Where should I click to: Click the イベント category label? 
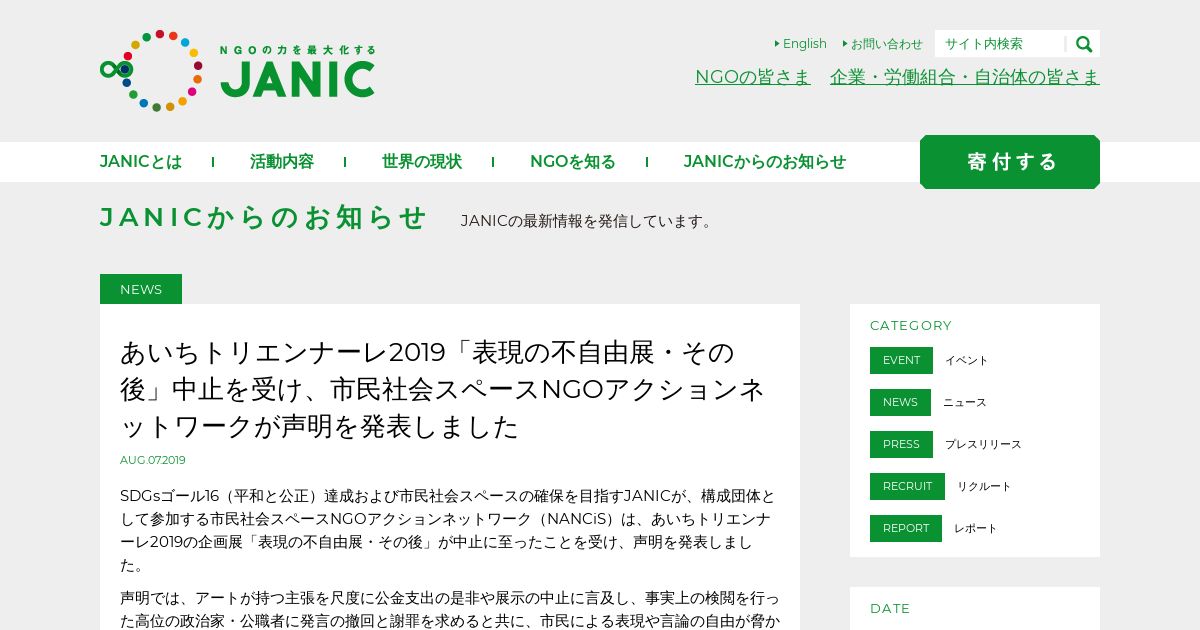click(967, 361)
